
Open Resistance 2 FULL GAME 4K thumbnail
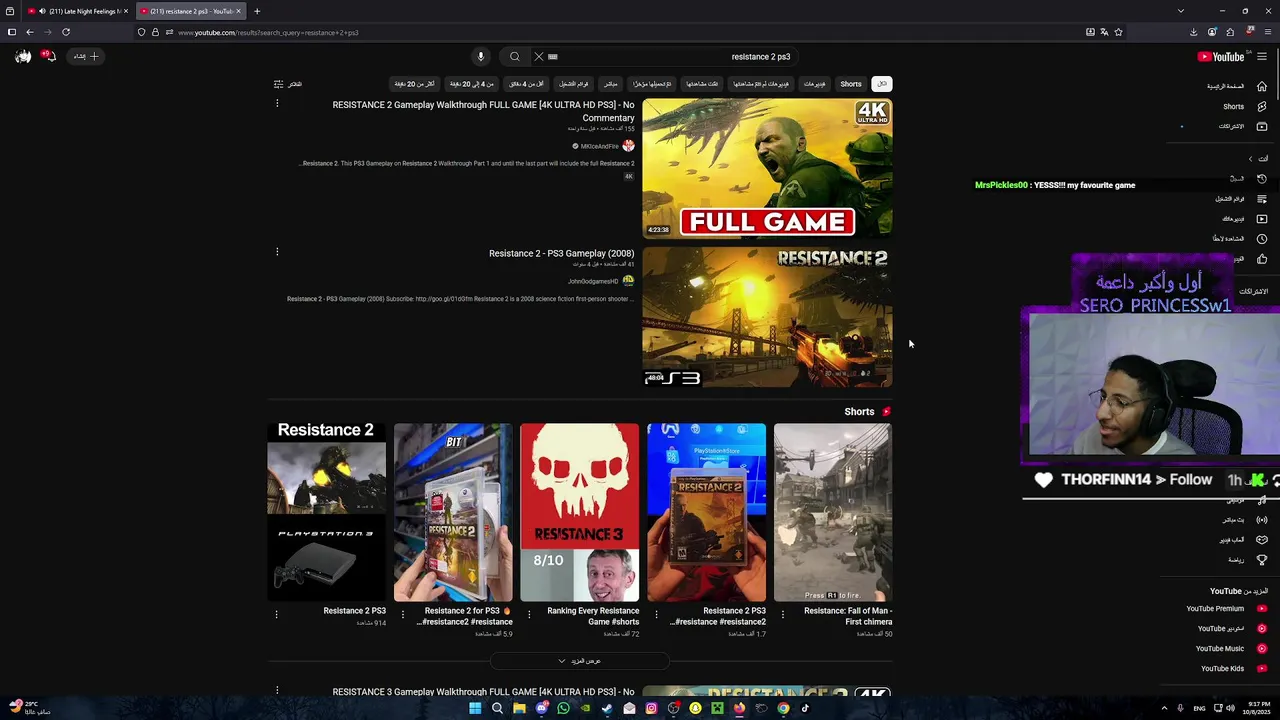(x=767, y=168)
